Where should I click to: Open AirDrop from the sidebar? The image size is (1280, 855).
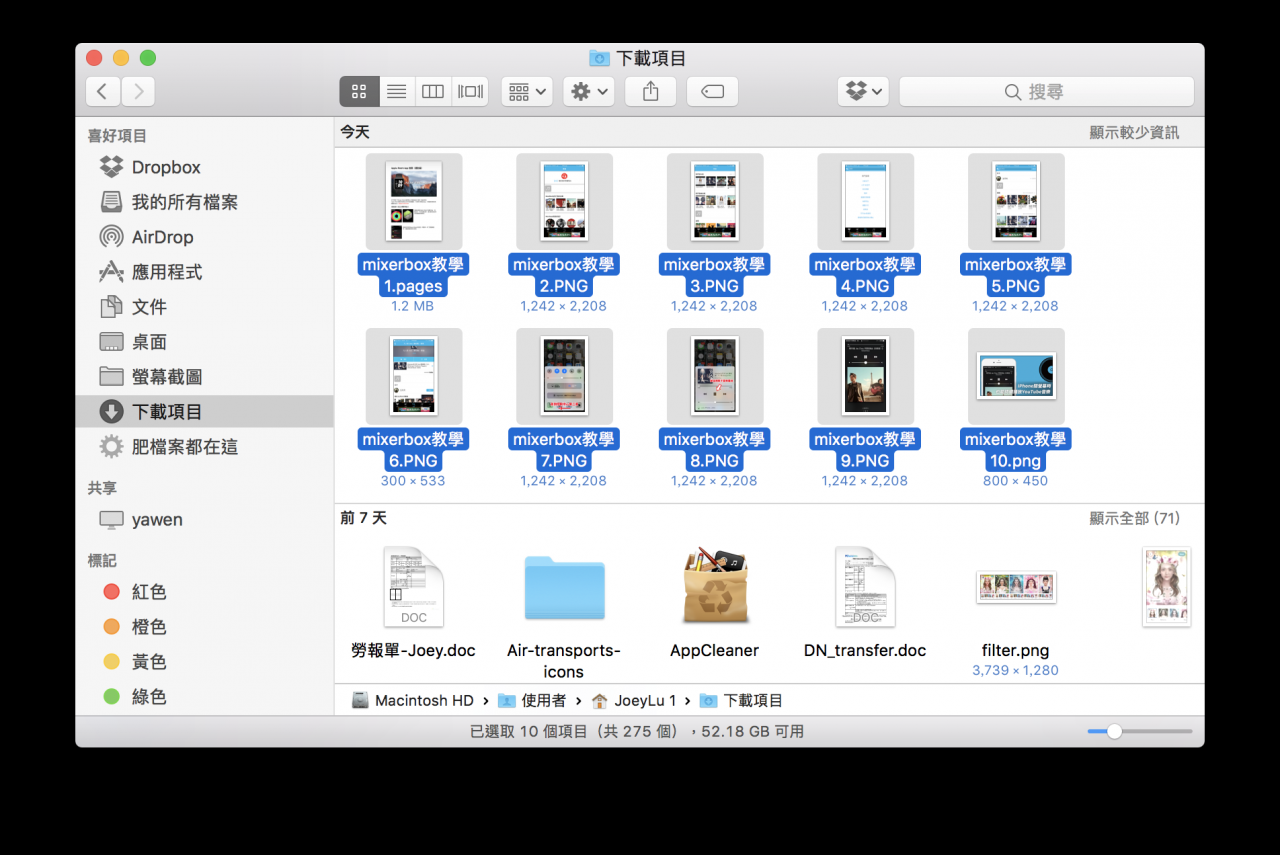[161, 237]
